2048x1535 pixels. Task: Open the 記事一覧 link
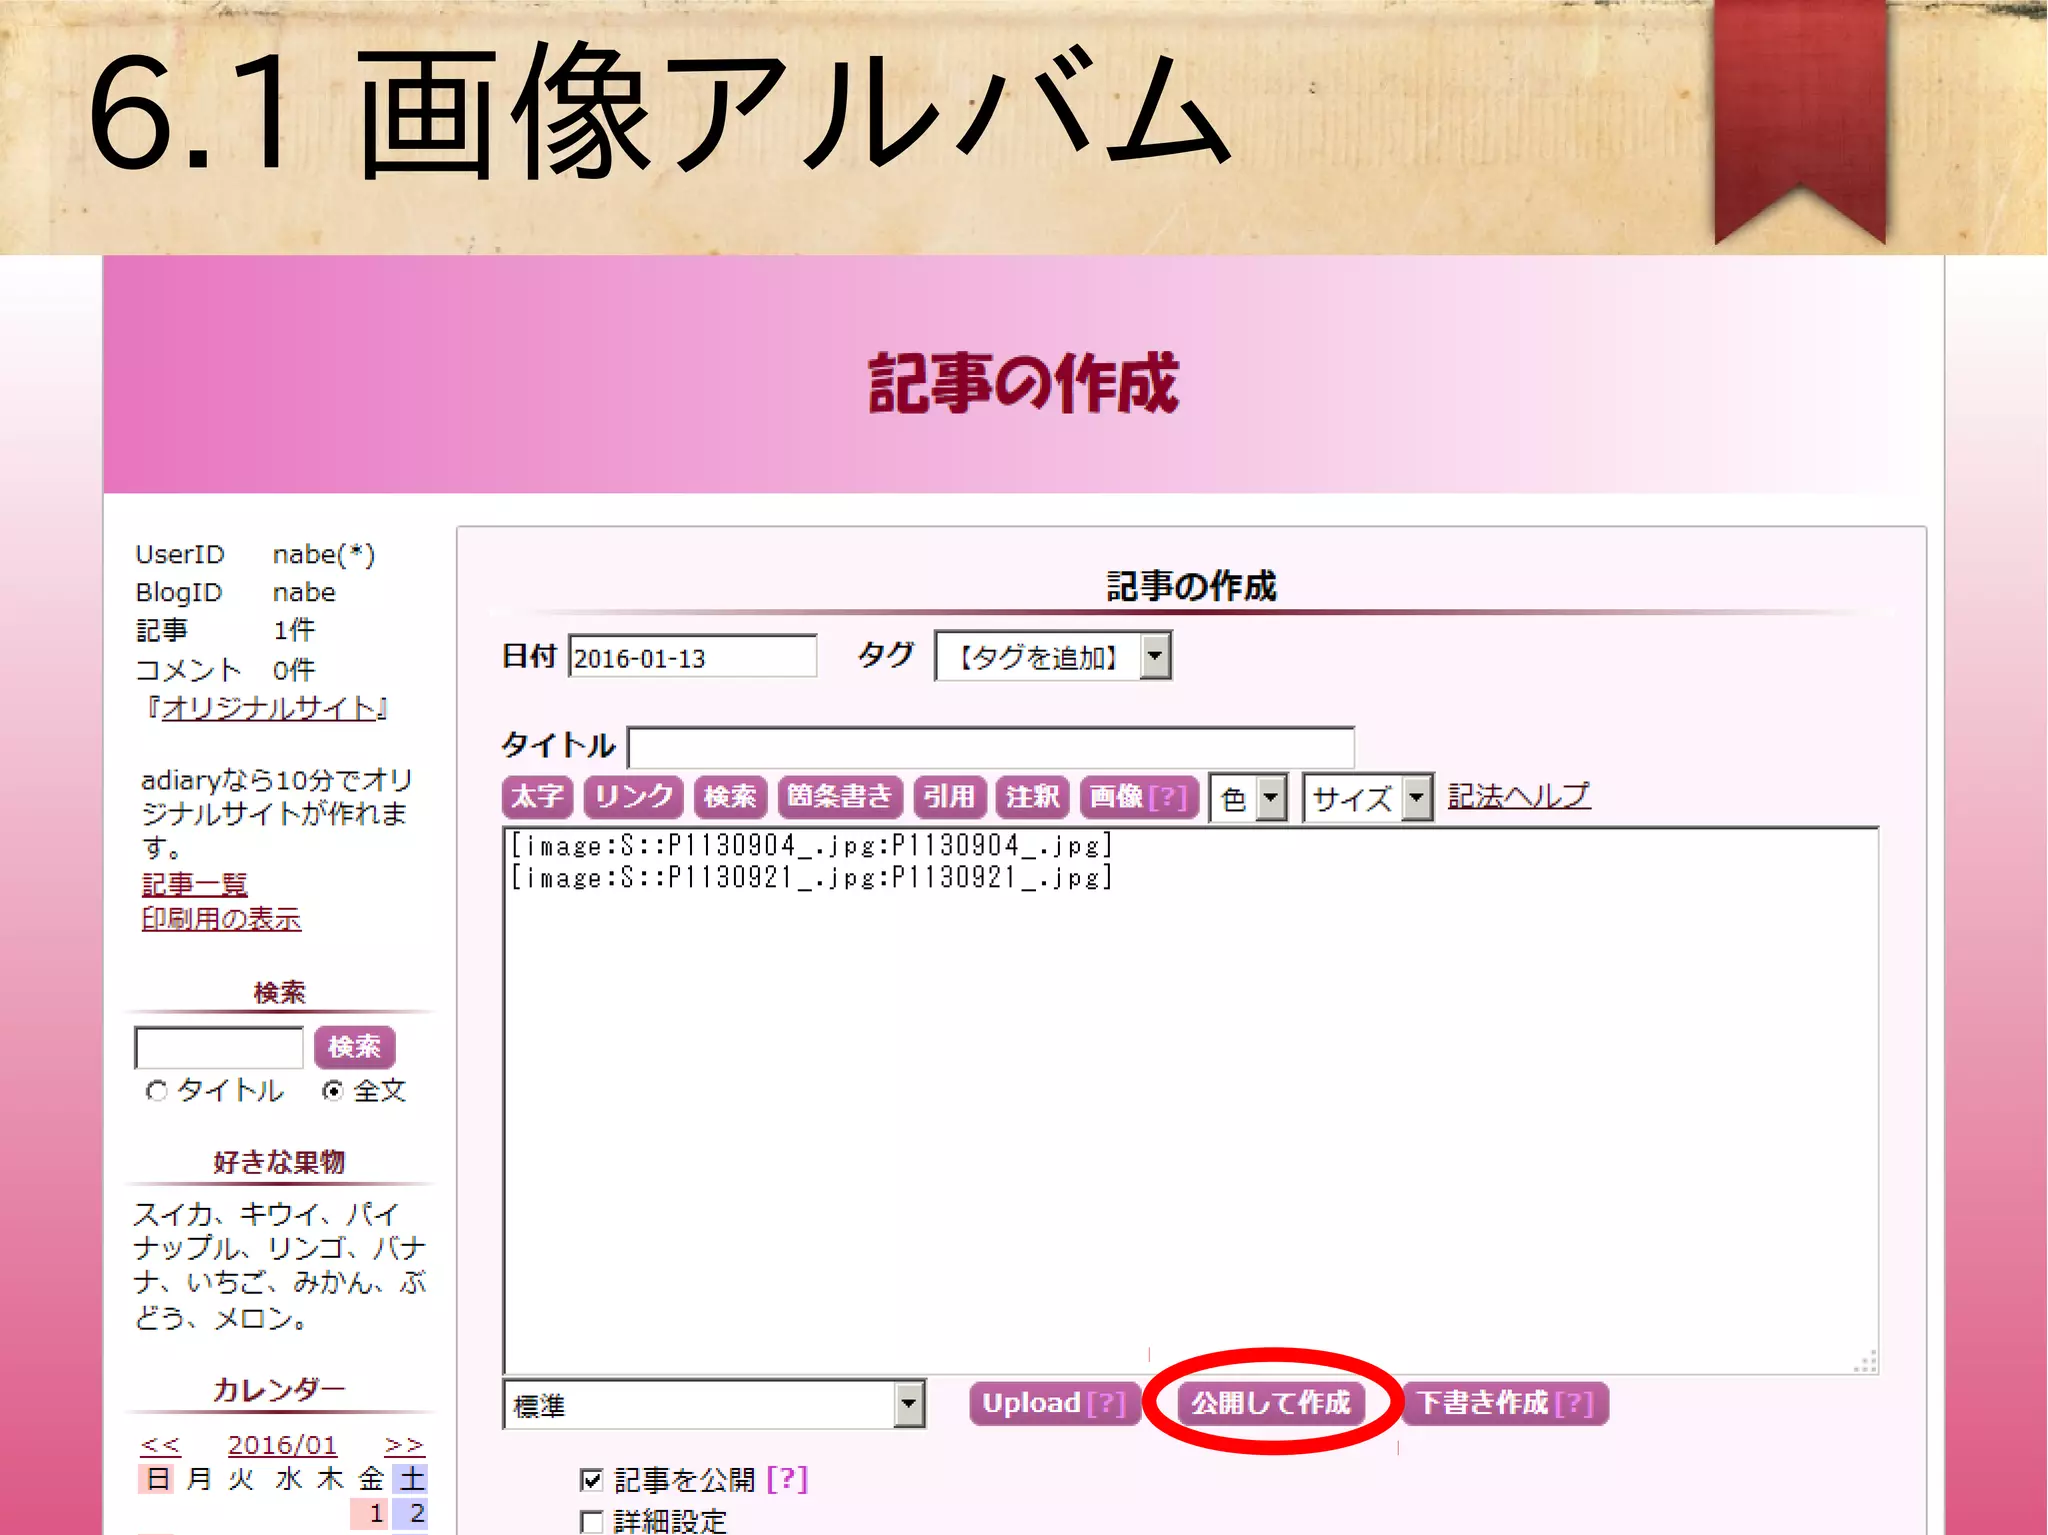[195, 884]
